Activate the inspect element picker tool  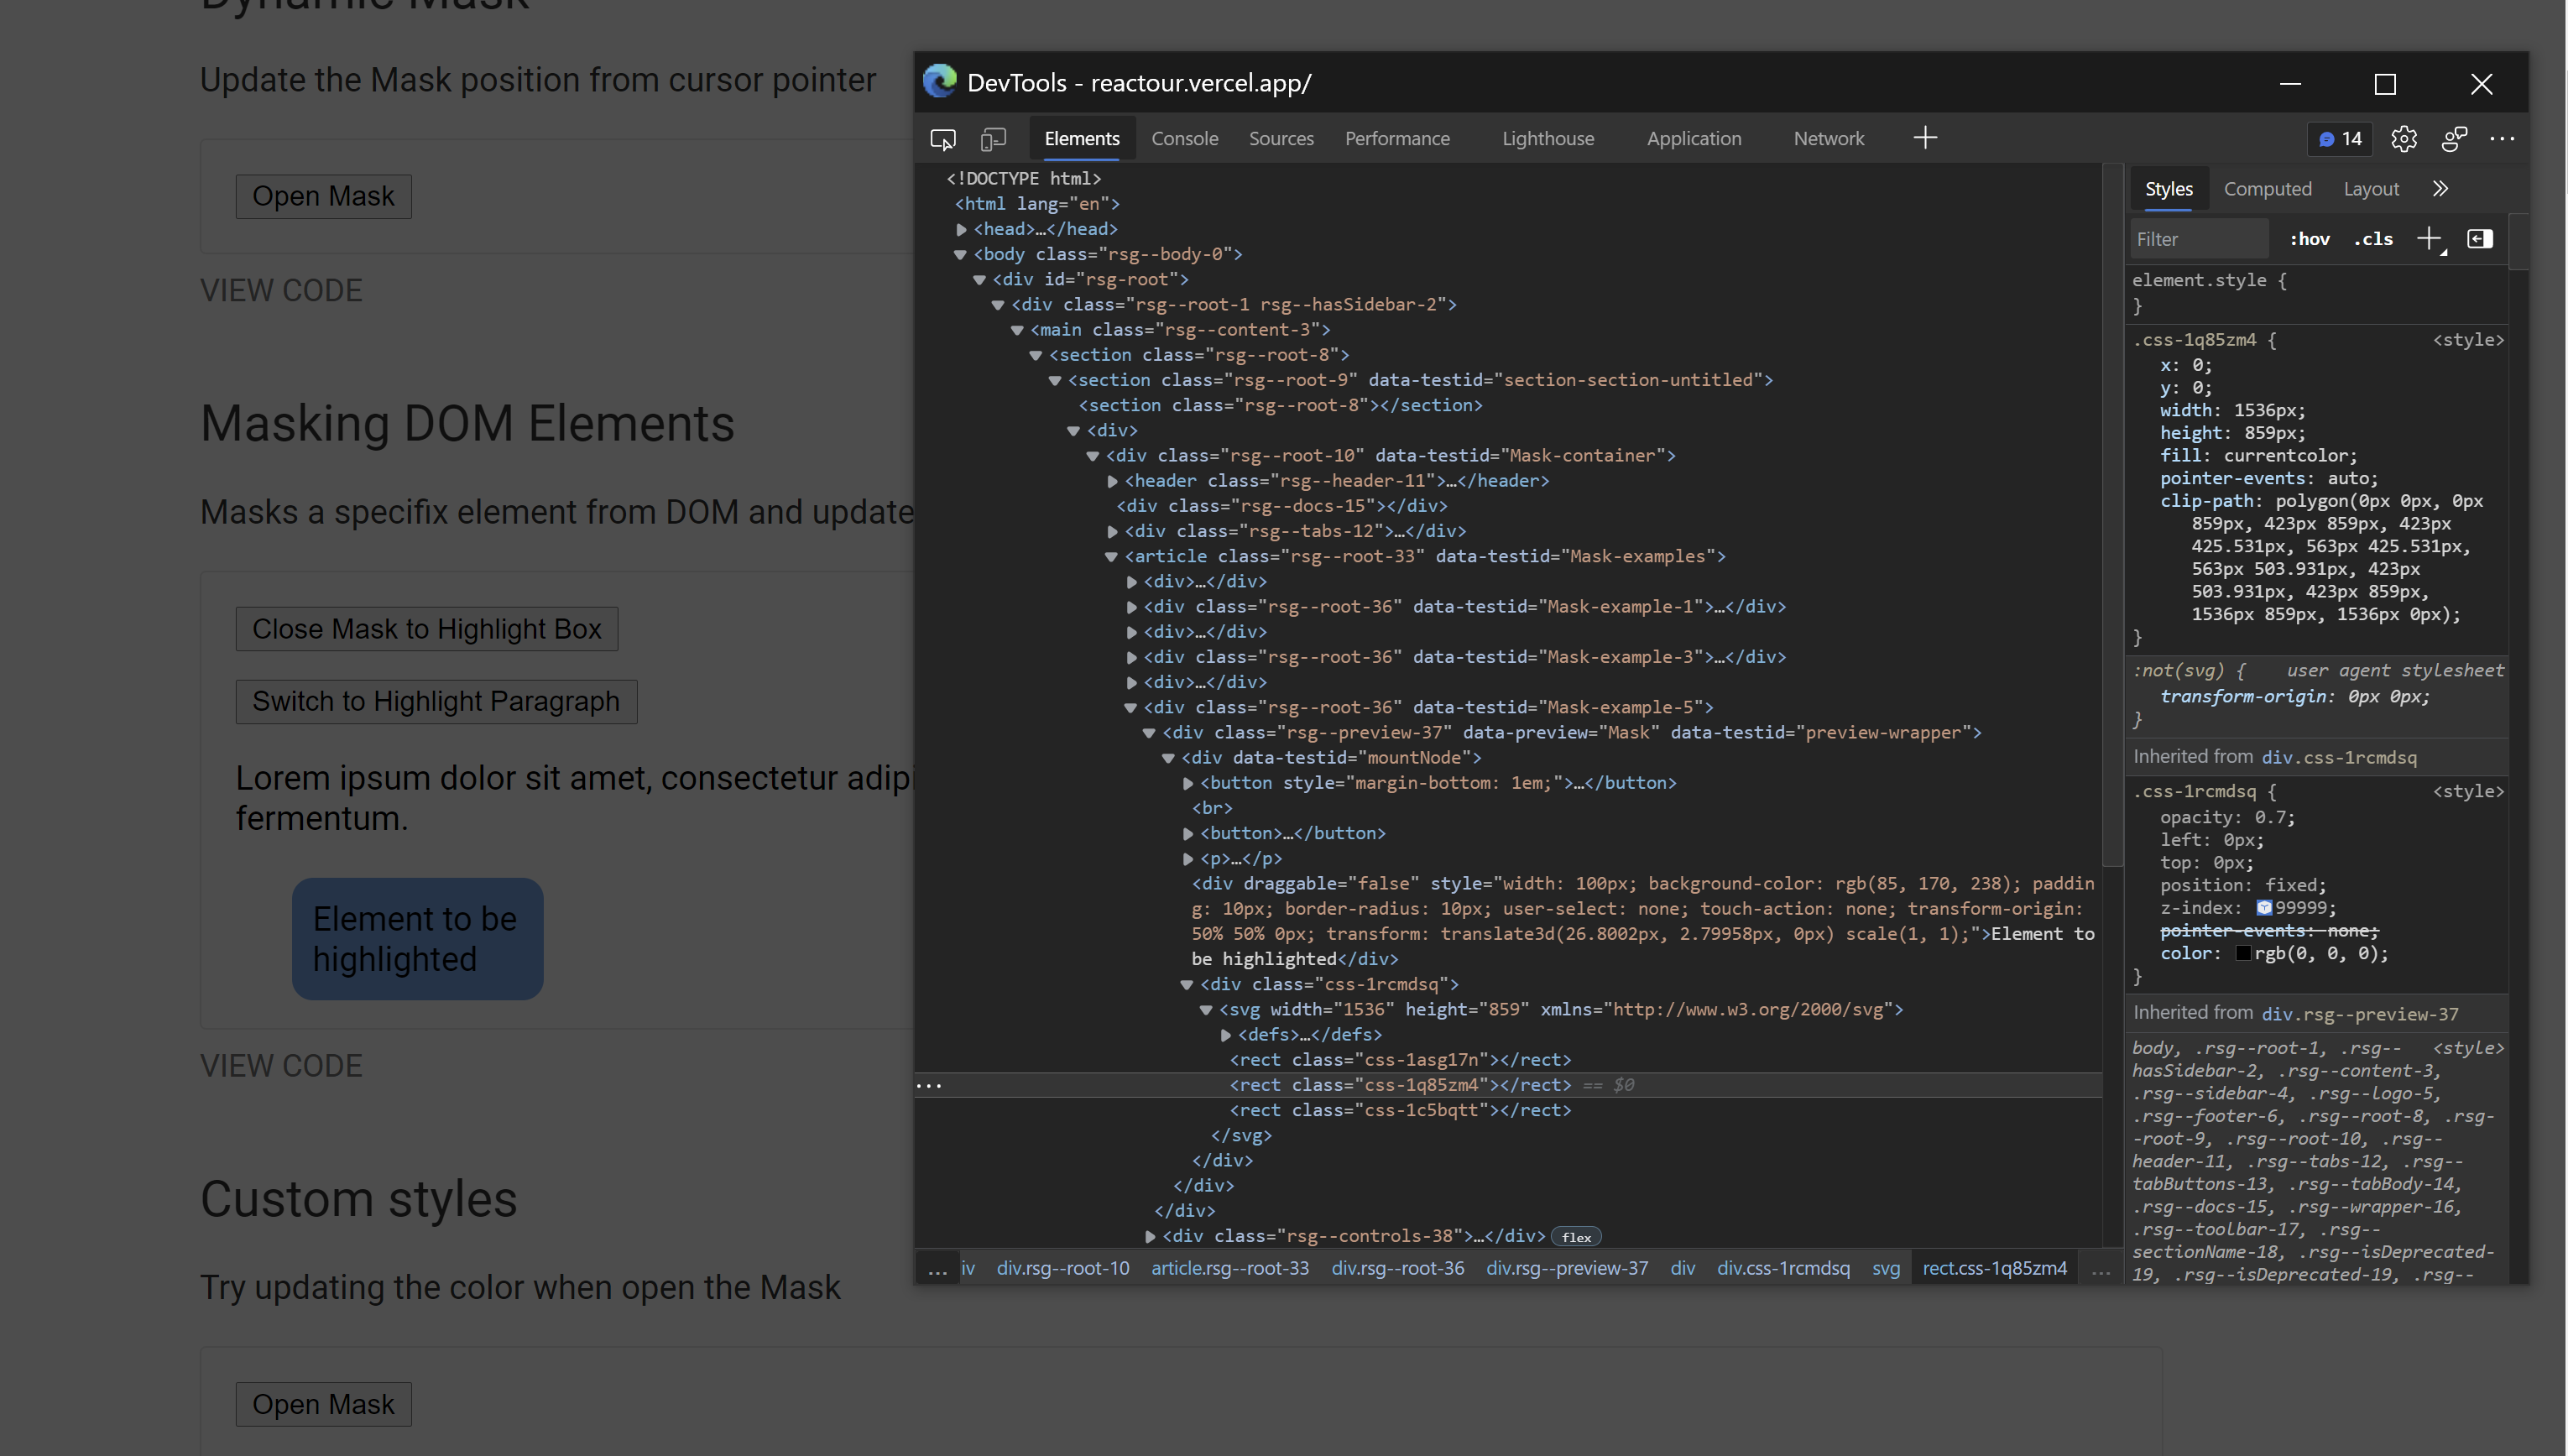click(942, 139)
